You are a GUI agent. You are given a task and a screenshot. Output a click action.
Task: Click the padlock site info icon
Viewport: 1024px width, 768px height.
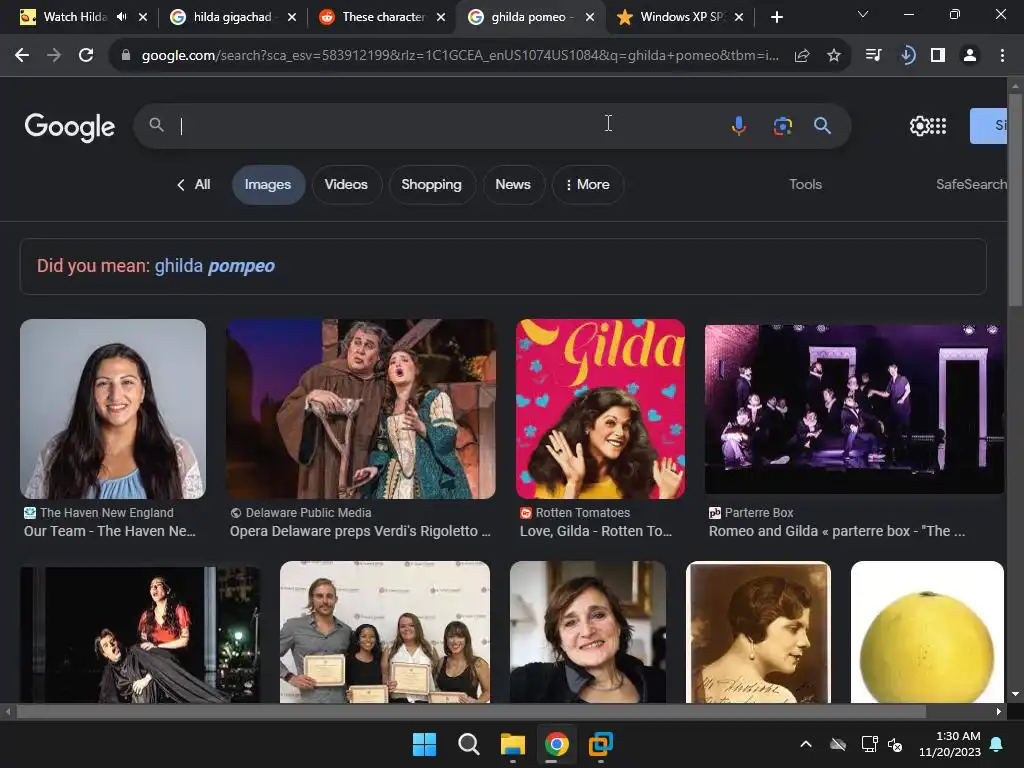pyautogui.click(x=125, y=56)
